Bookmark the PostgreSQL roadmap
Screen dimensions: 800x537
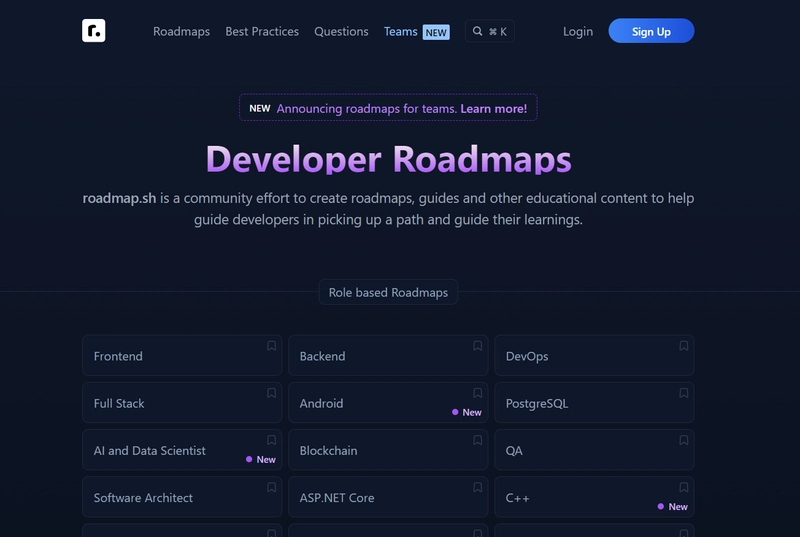pos(684,393)
